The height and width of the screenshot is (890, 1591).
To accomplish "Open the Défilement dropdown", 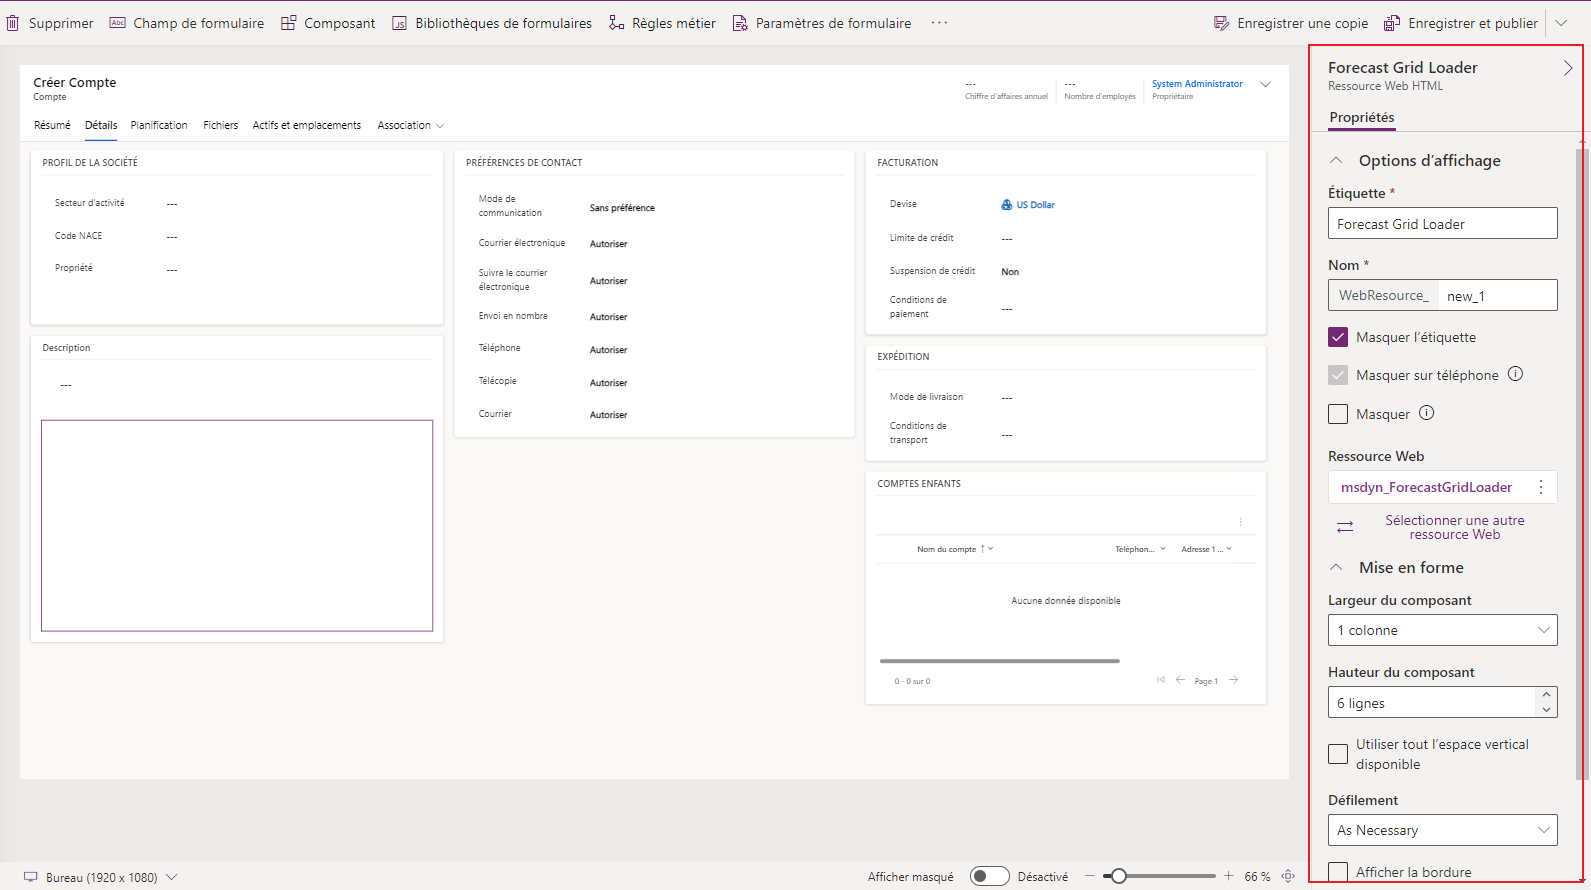I will pos(1442,830).
